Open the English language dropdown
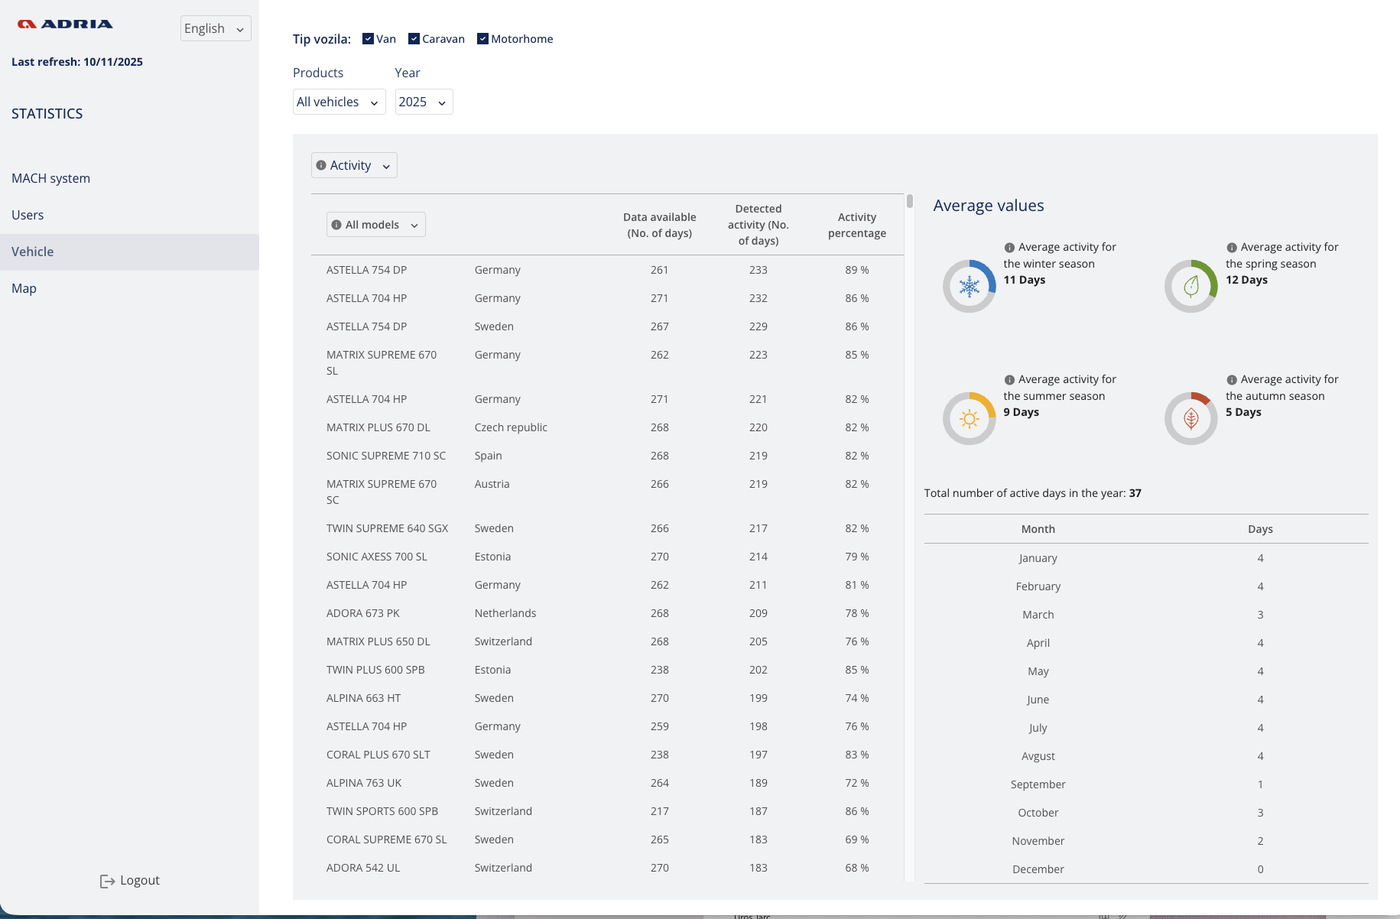This screenshot has height=919, width=1400. [x=215, y=29]
